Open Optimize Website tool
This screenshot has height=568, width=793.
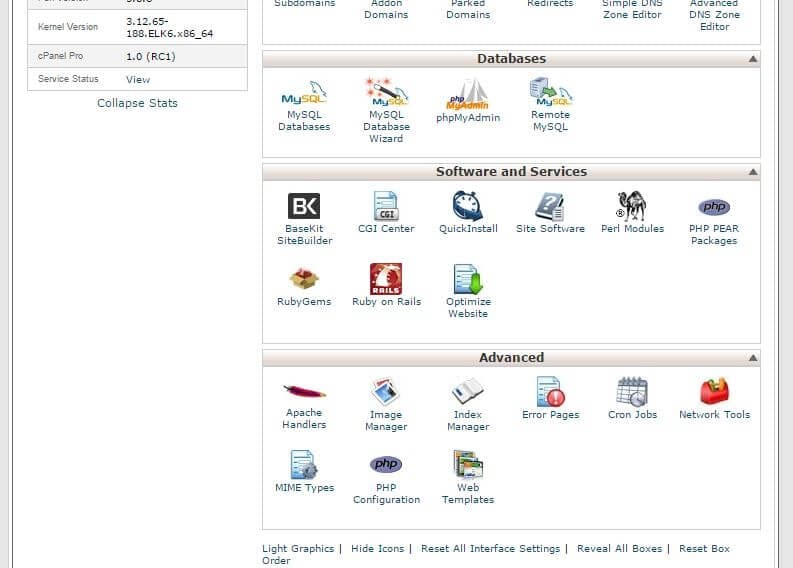click(468, 279)
